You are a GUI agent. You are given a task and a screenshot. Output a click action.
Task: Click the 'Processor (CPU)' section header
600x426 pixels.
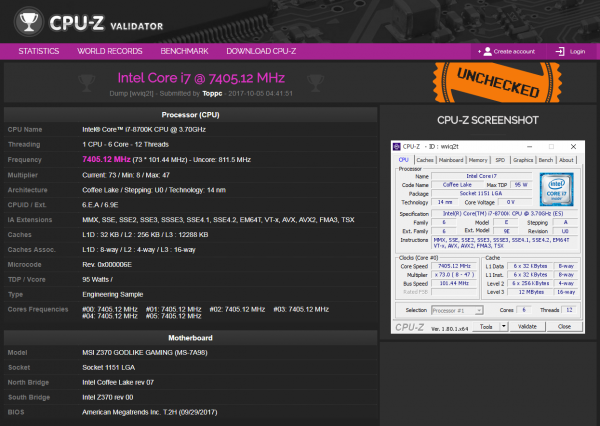click(191, 115)
